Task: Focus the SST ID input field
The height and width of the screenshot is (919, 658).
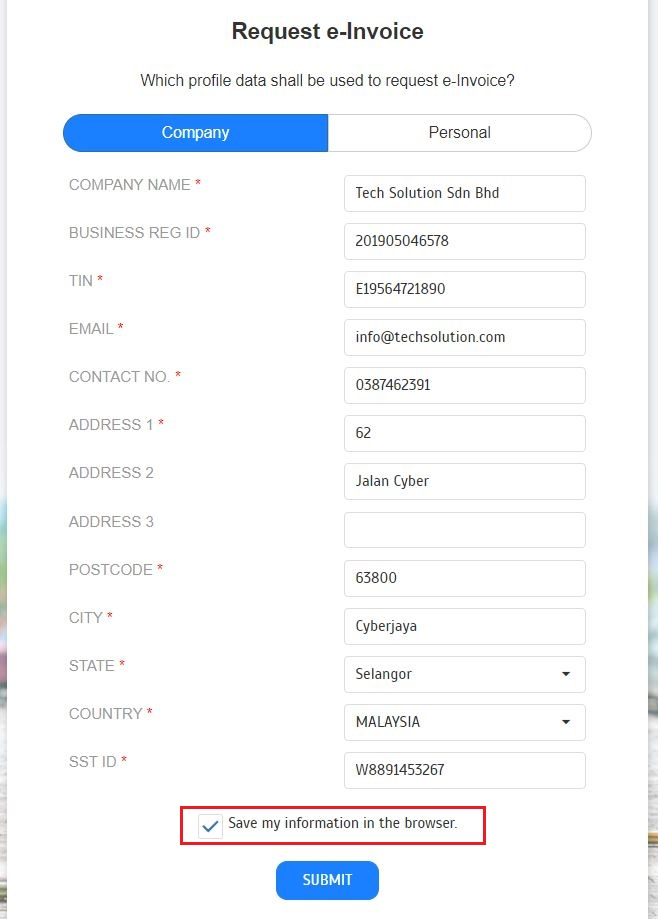Action: pos(464,770)
